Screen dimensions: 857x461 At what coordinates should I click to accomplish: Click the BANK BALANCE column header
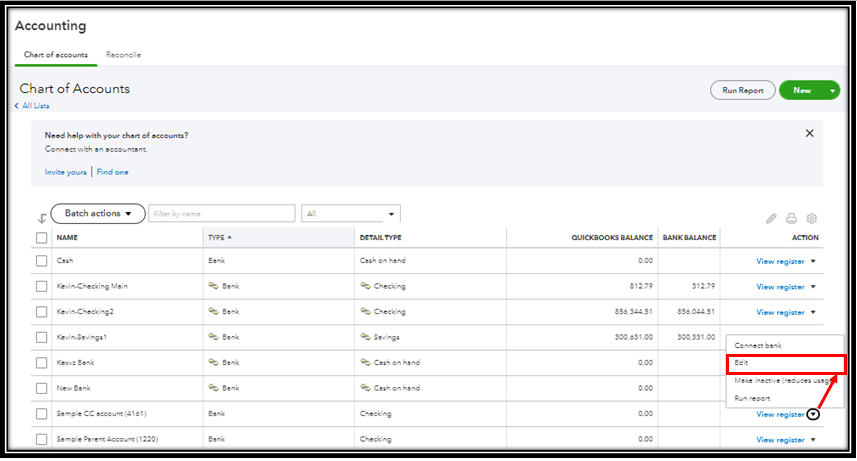(x=689, y=237)
